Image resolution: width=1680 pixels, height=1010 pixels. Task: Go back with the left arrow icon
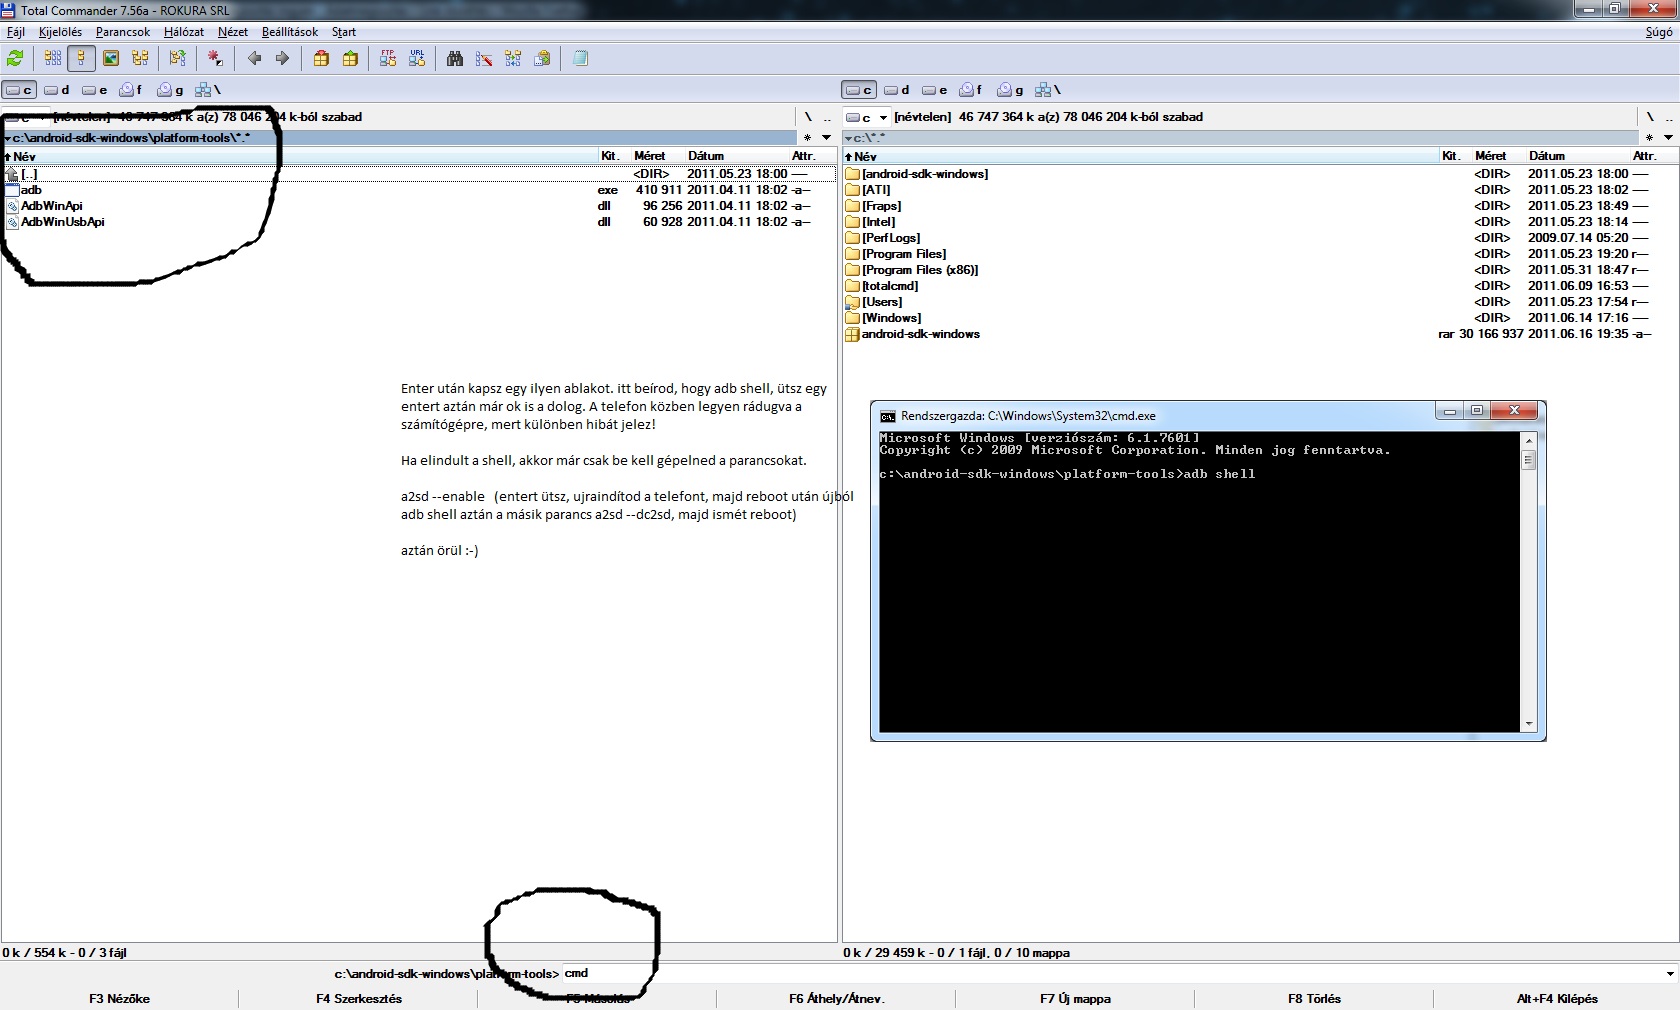pos(254,59)
